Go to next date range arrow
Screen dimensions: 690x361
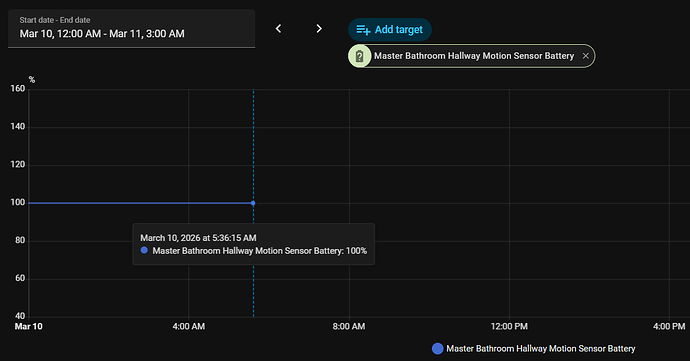[x=319, y=29]
